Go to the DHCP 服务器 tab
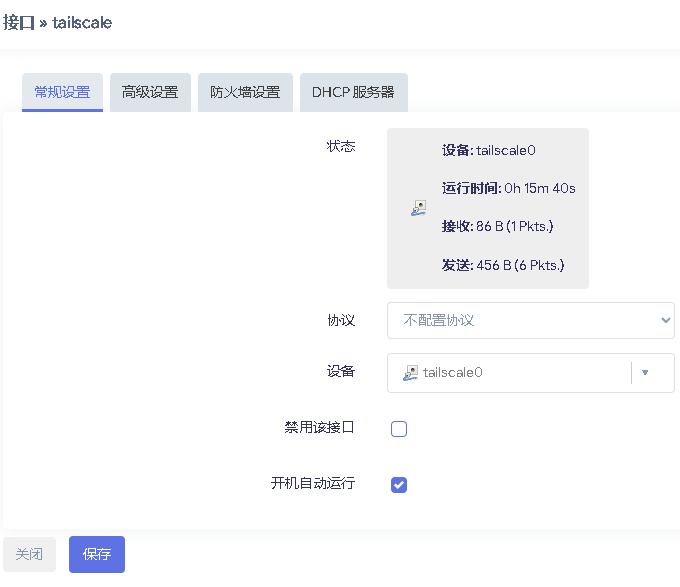The height and width of the screenshot is (587, 680). pyautogui.click(x=353, y=92)
